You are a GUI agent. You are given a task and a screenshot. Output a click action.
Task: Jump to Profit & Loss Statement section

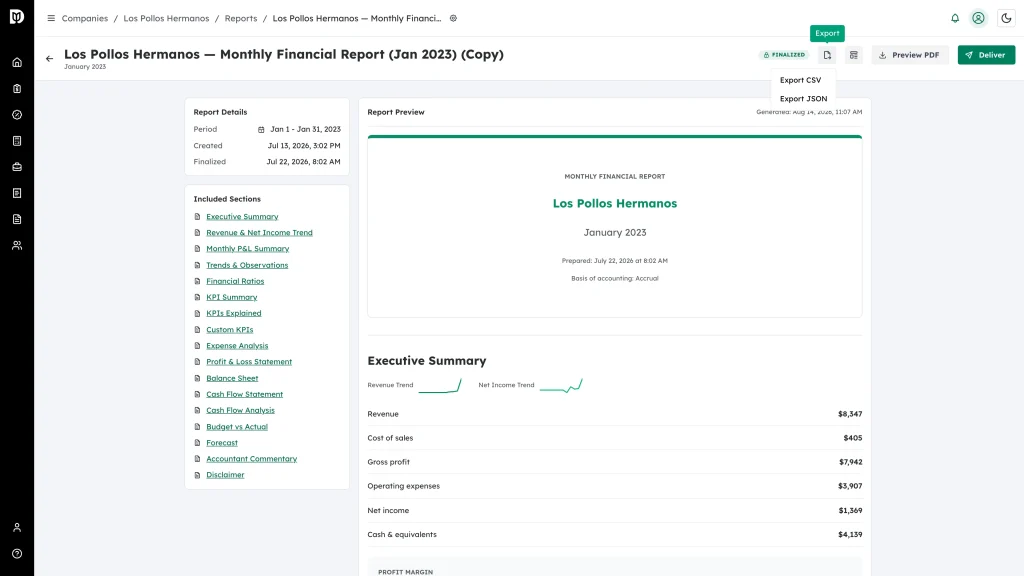point(249,362)
